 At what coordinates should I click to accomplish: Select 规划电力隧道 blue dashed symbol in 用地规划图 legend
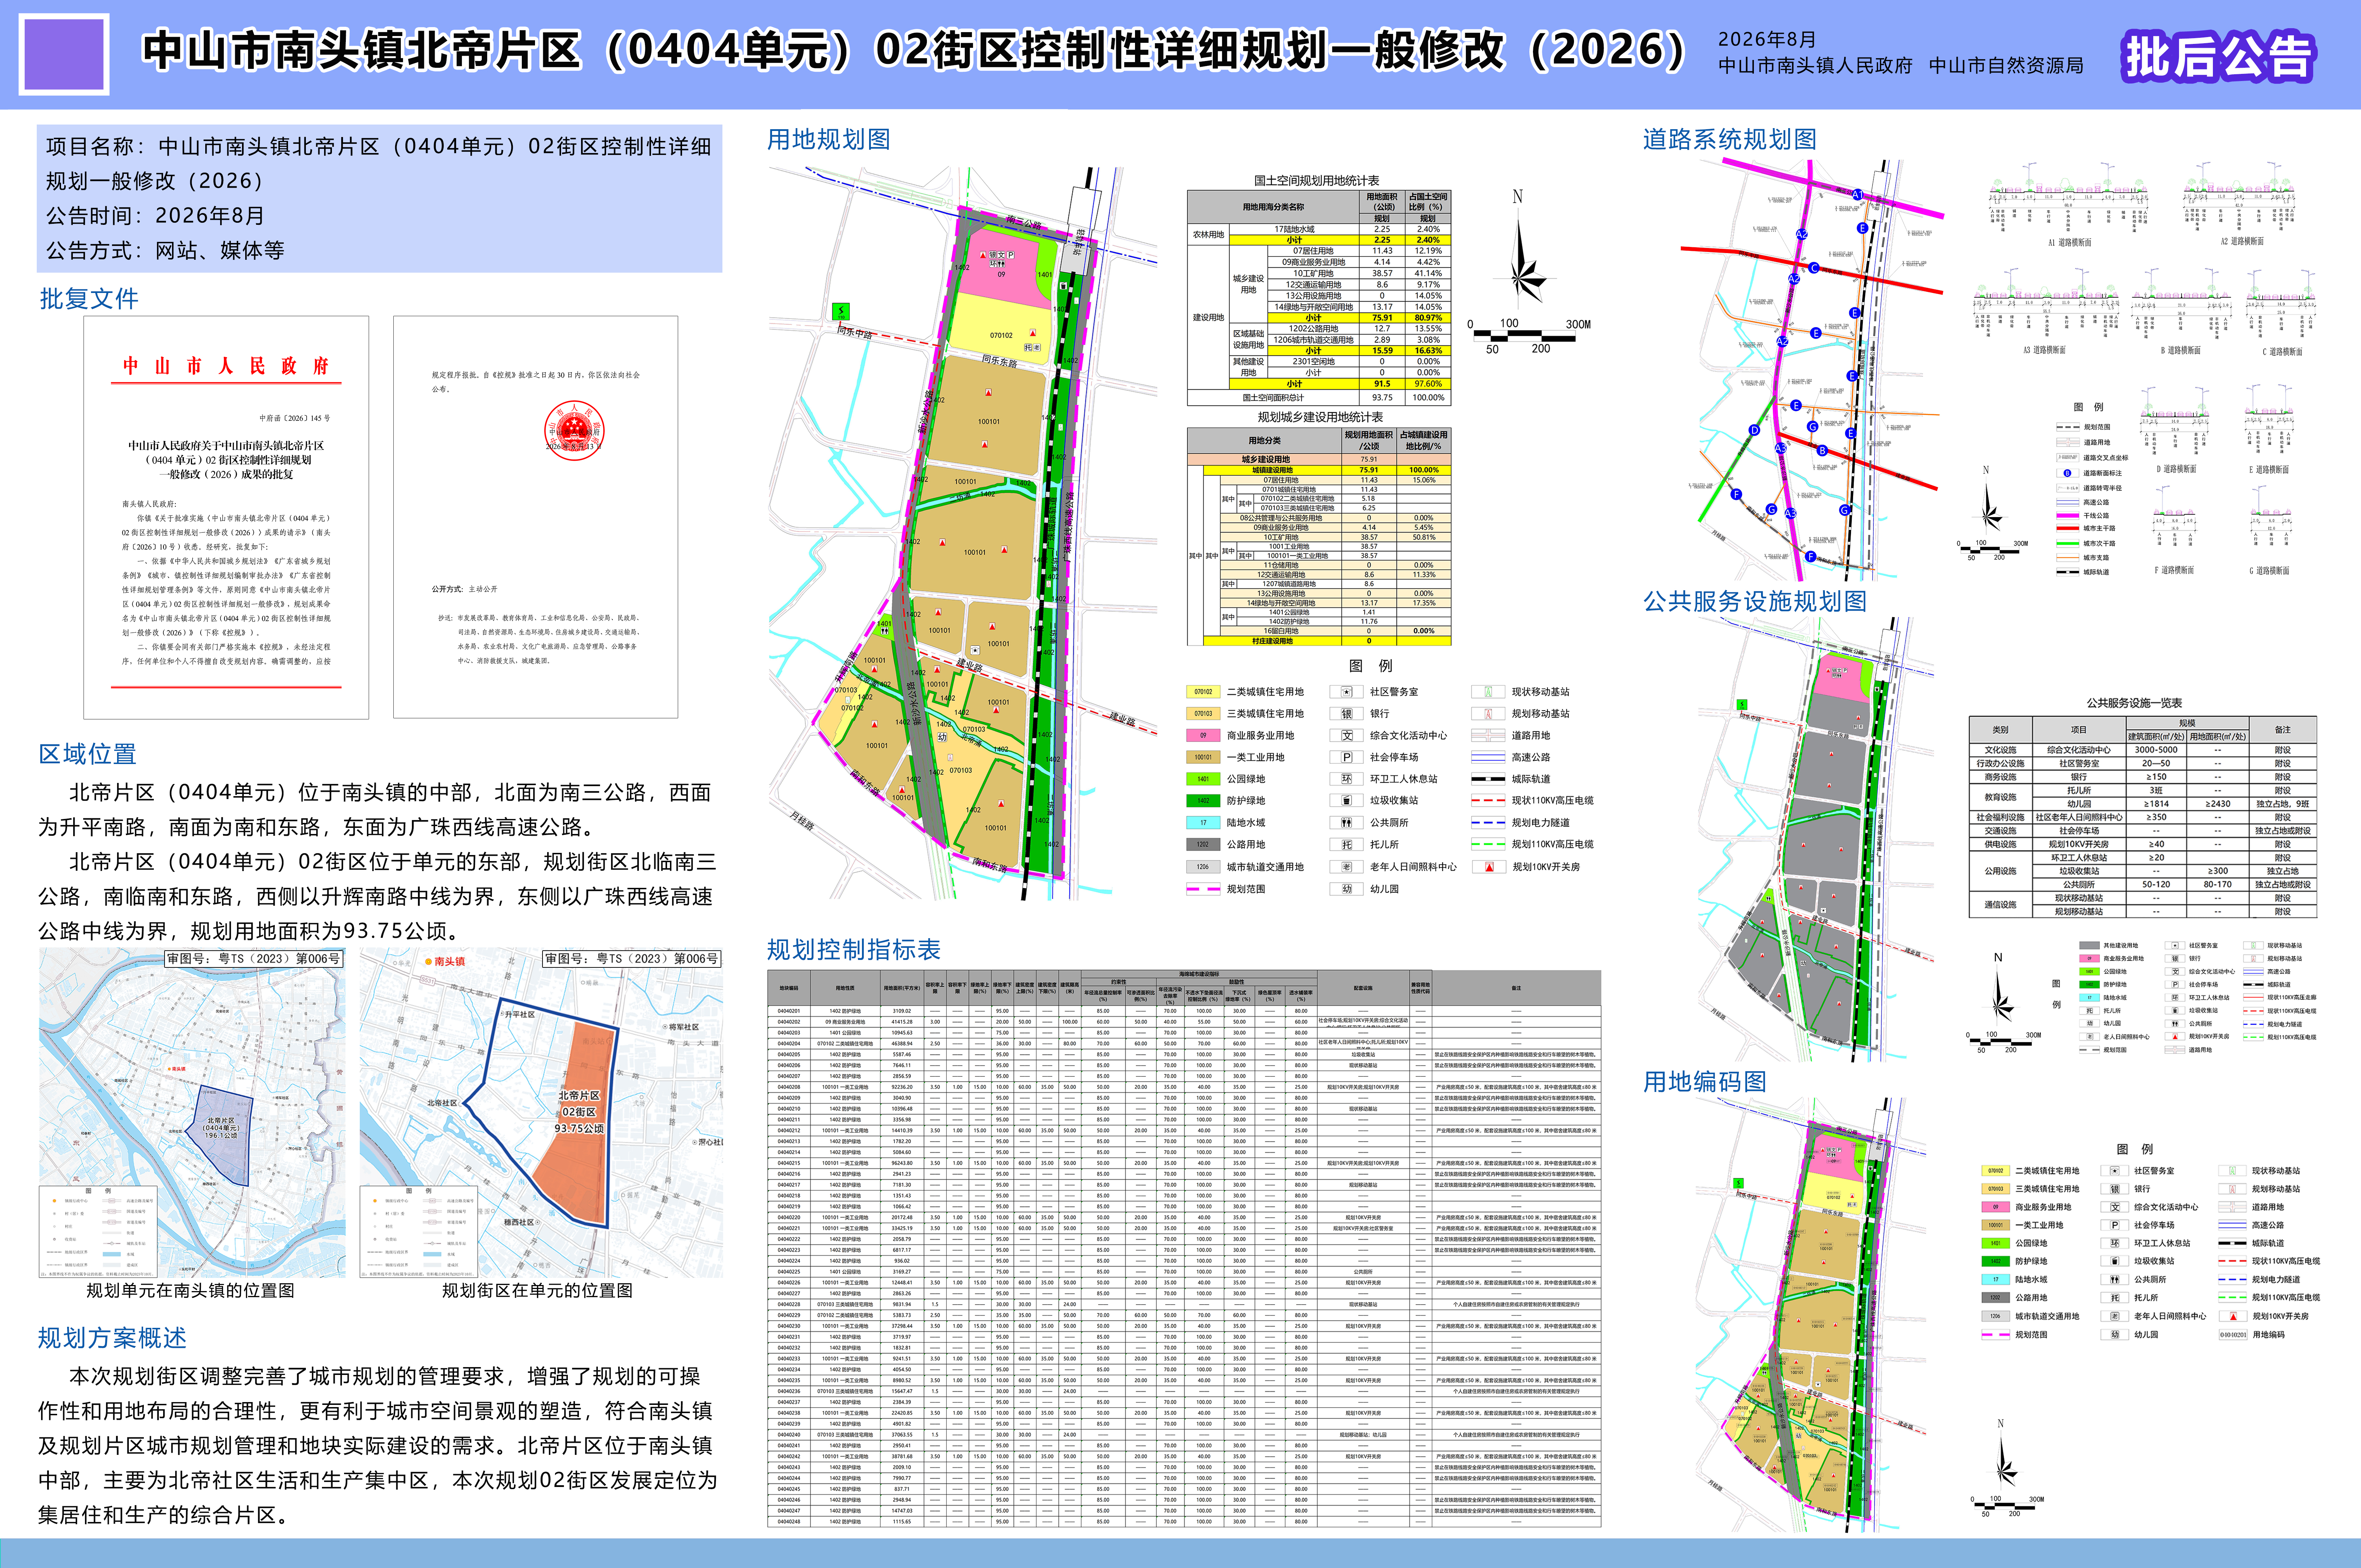point(1488,823)
